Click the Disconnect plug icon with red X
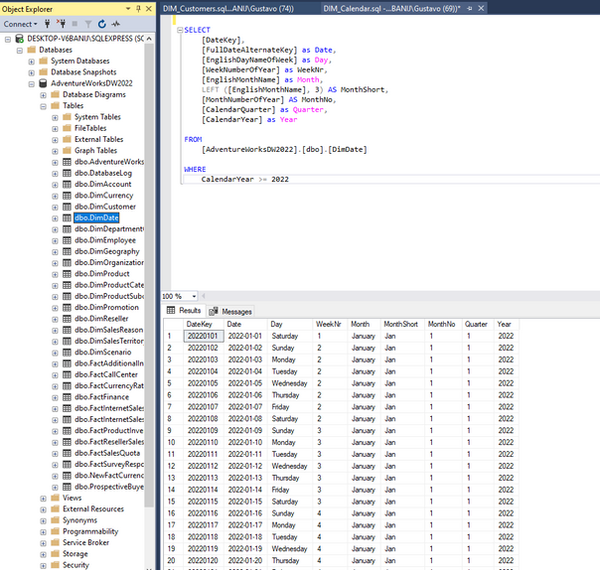 [x=61, y=24]
